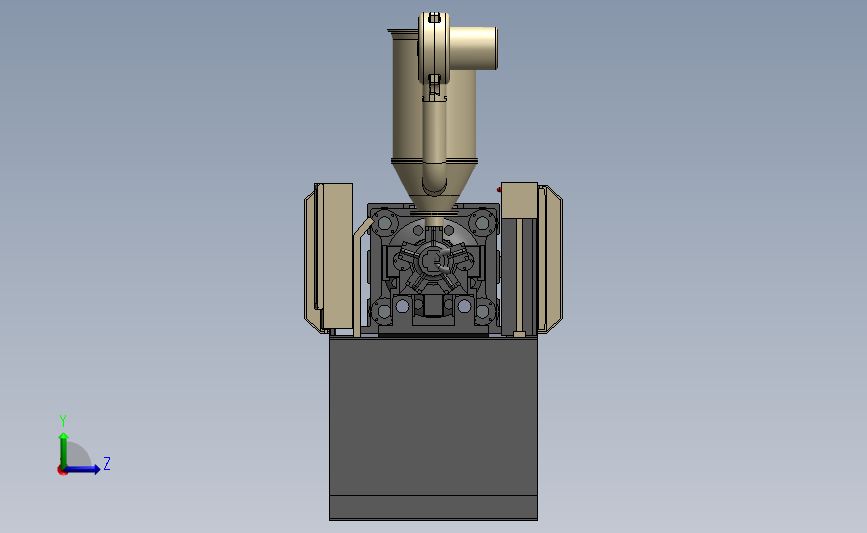Screen dimensions: 867x533
Task: Click the Y axis label text
Action: tap(63, 421)
